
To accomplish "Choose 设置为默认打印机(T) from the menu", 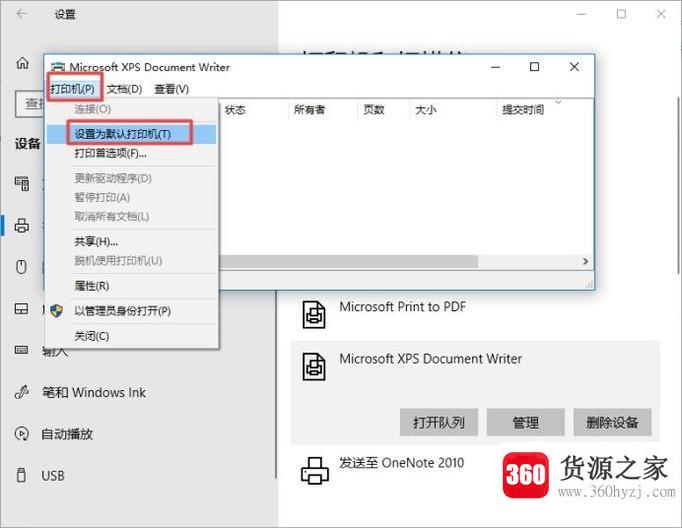I will coord(131,134).
